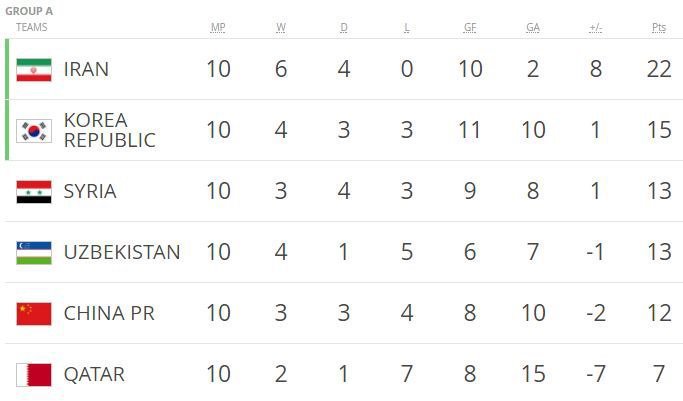Open the QATAR team page
This screenshot has height=401, width=683.
(x=94, y=374)
